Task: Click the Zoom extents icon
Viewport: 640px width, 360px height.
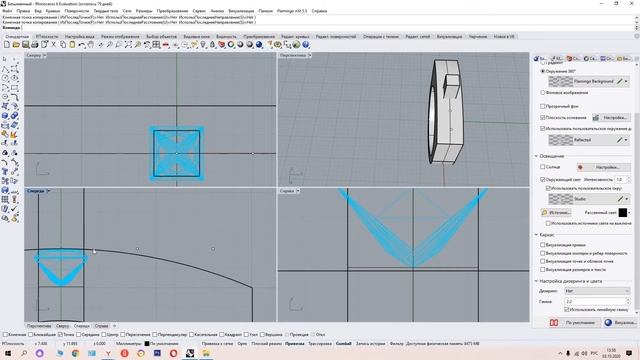Action: [128, 45]
